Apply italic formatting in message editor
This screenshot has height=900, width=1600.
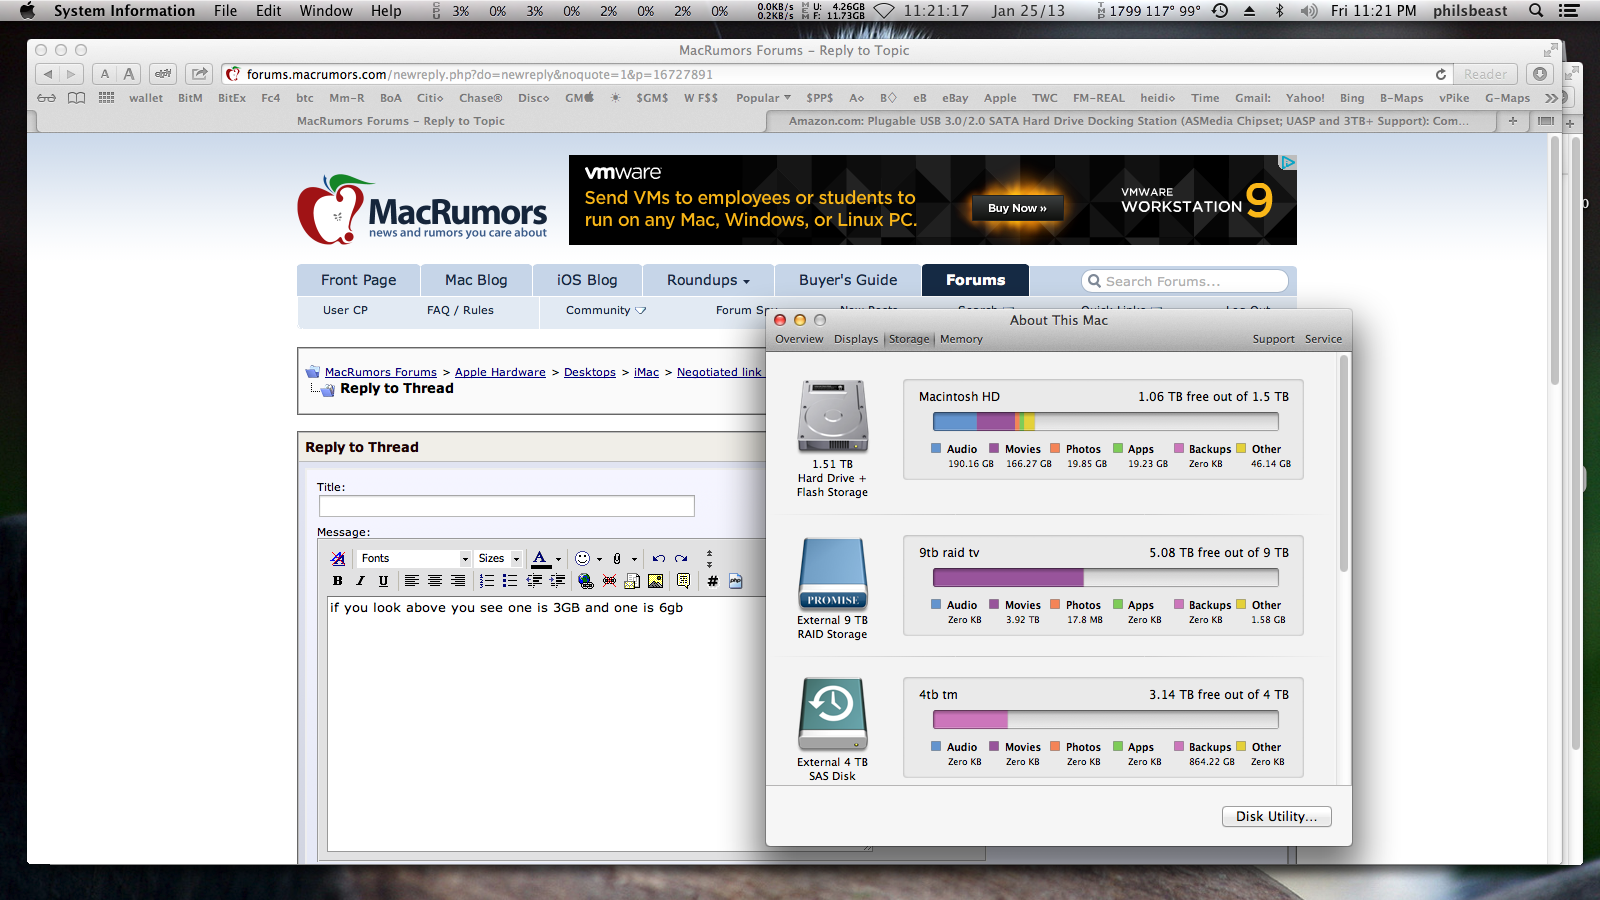point(360,581)
